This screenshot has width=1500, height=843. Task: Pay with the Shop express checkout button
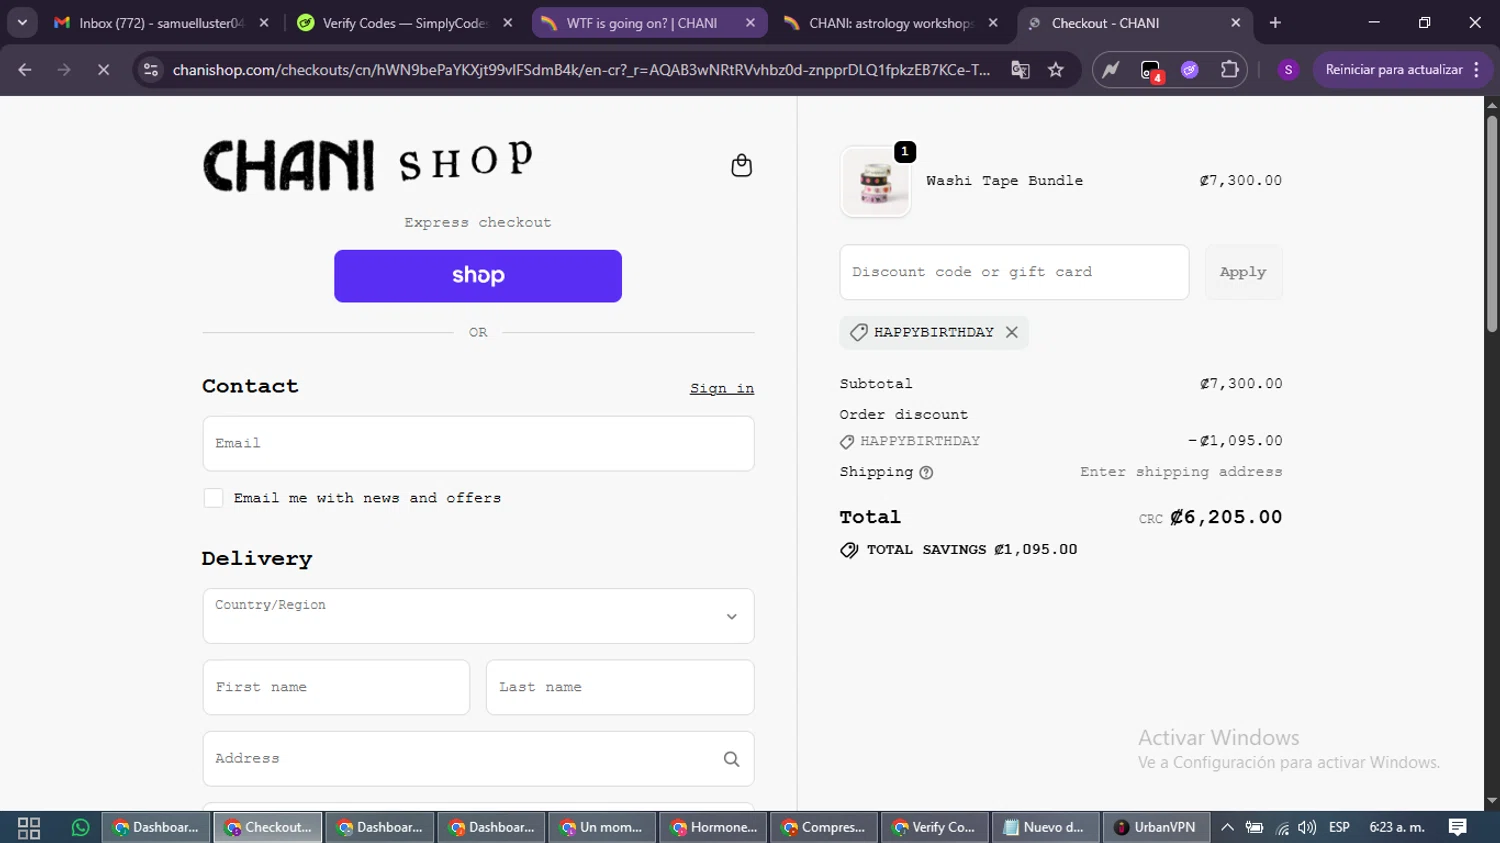pos(478,276)
